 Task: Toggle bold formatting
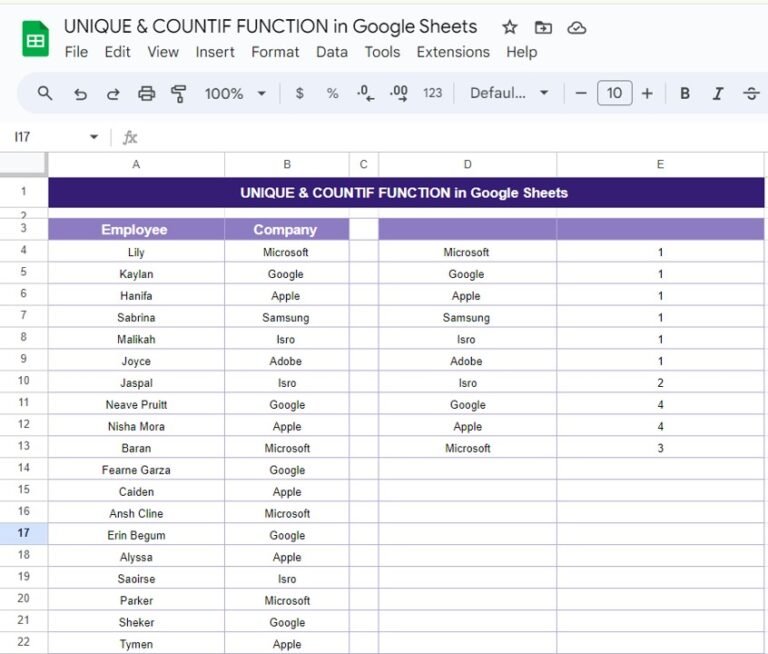tap(685, 93)
